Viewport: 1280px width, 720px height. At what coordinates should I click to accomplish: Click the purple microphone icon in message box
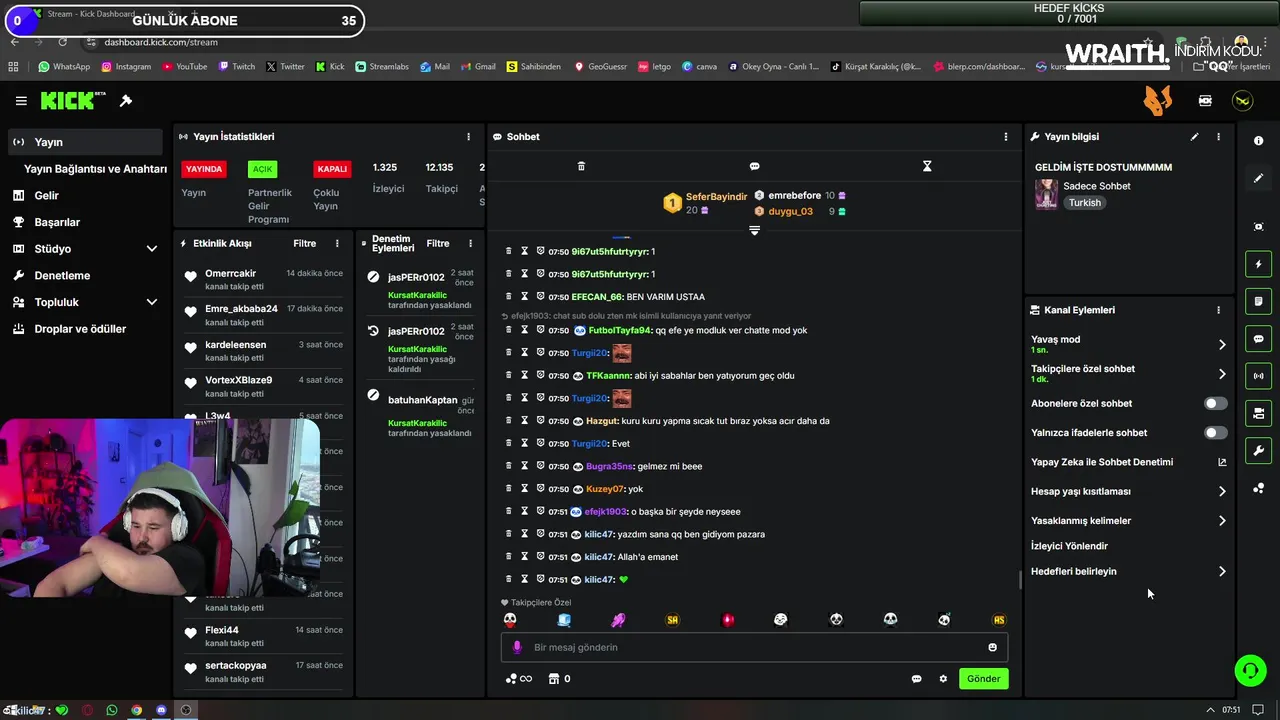[x=517, y=648]
